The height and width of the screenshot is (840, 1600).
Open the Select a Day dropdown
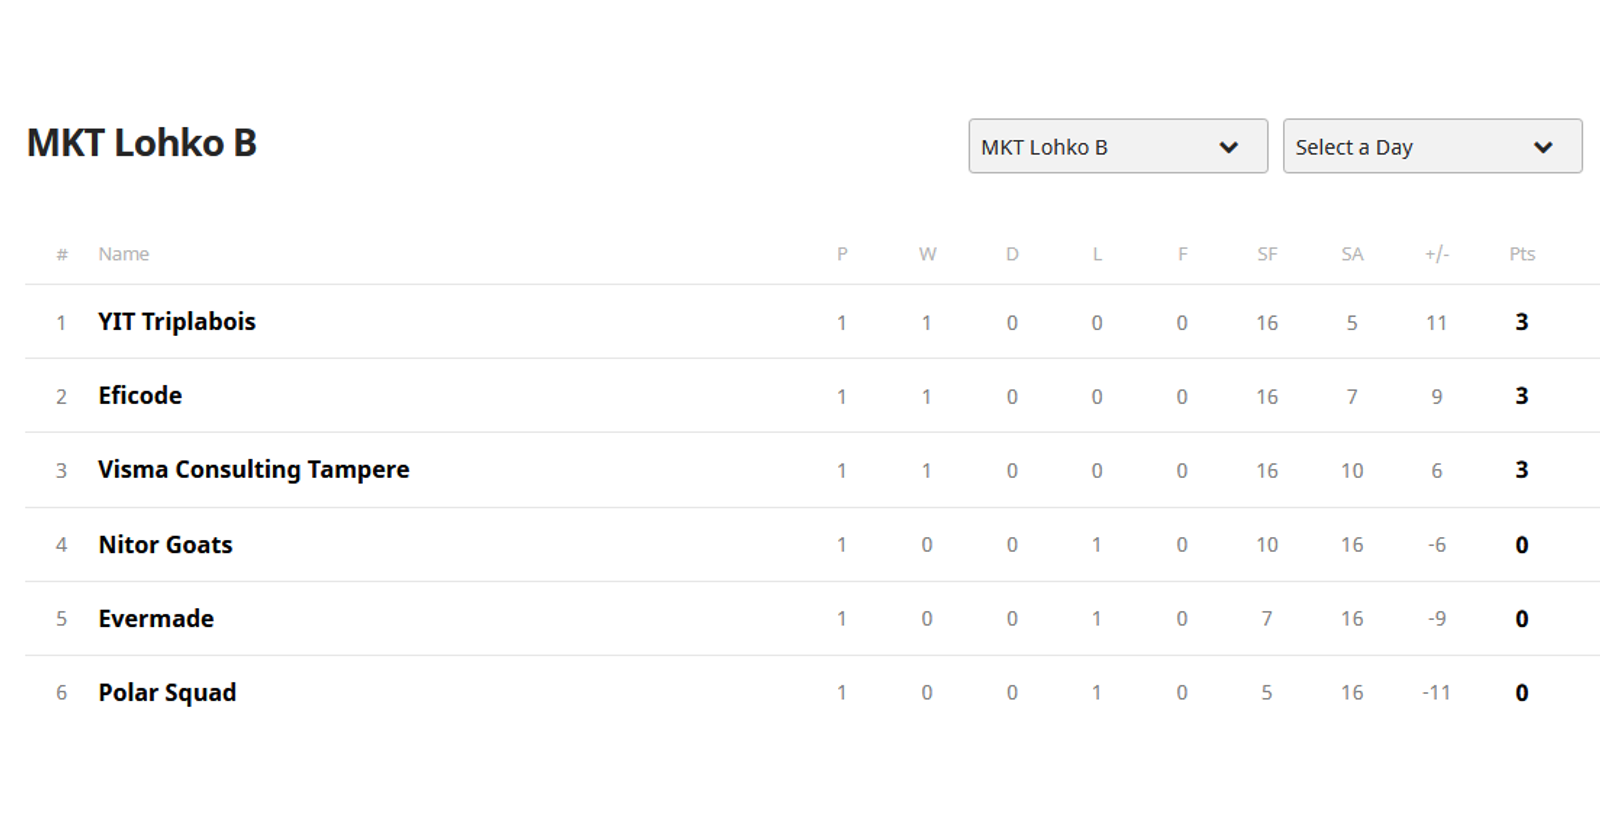1431,146
